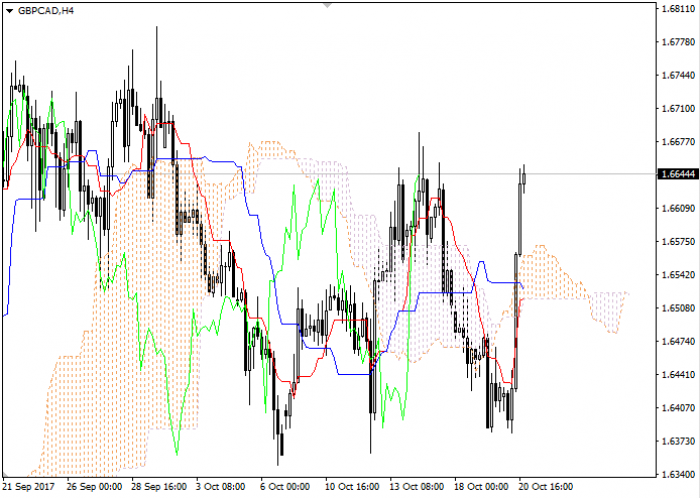Click the 3 Oct 08:00 time label

pyautogui.click(x=221, y=486)
